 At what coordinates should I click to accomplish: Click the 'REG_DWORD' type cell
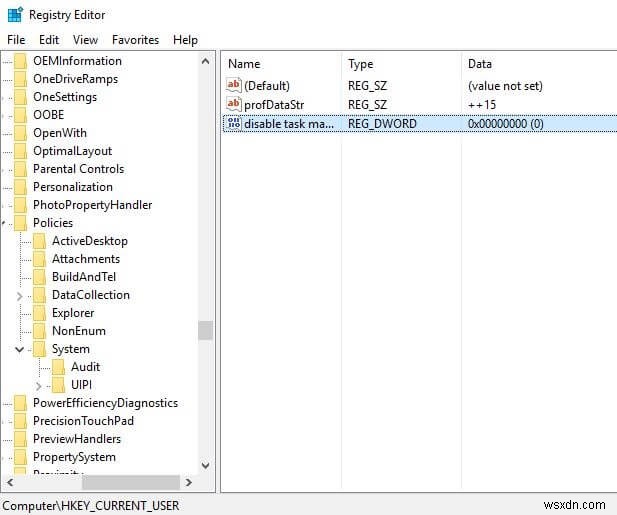pos(382,124)
